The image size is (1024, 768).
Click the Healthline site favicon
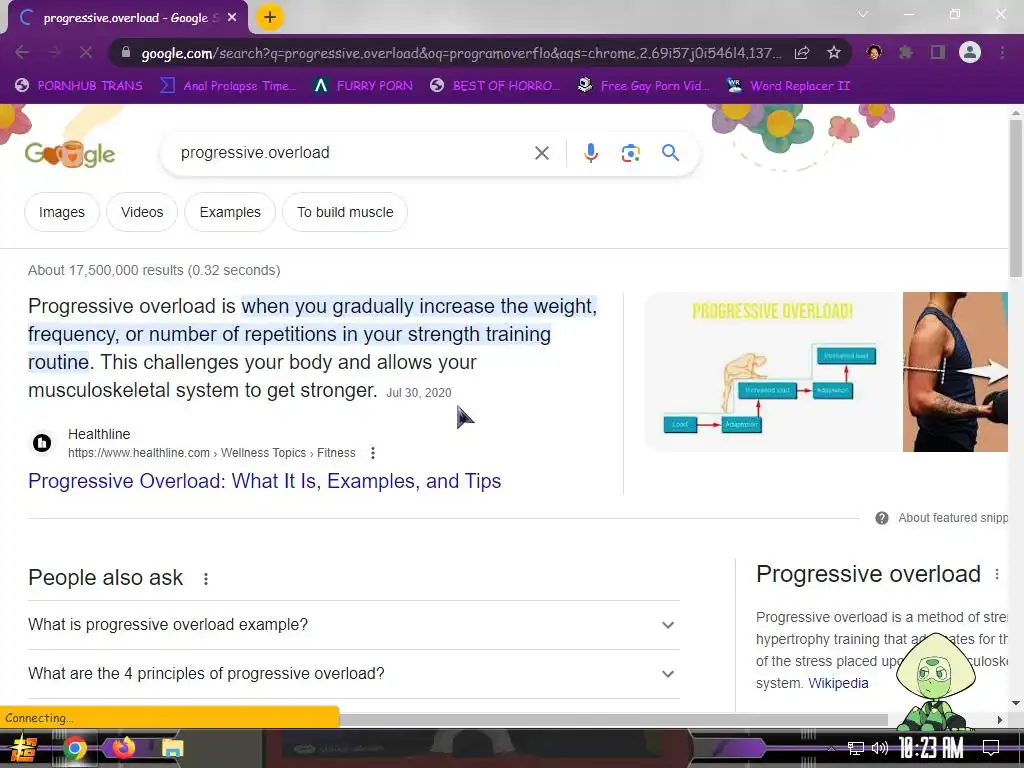coord(42,443)
